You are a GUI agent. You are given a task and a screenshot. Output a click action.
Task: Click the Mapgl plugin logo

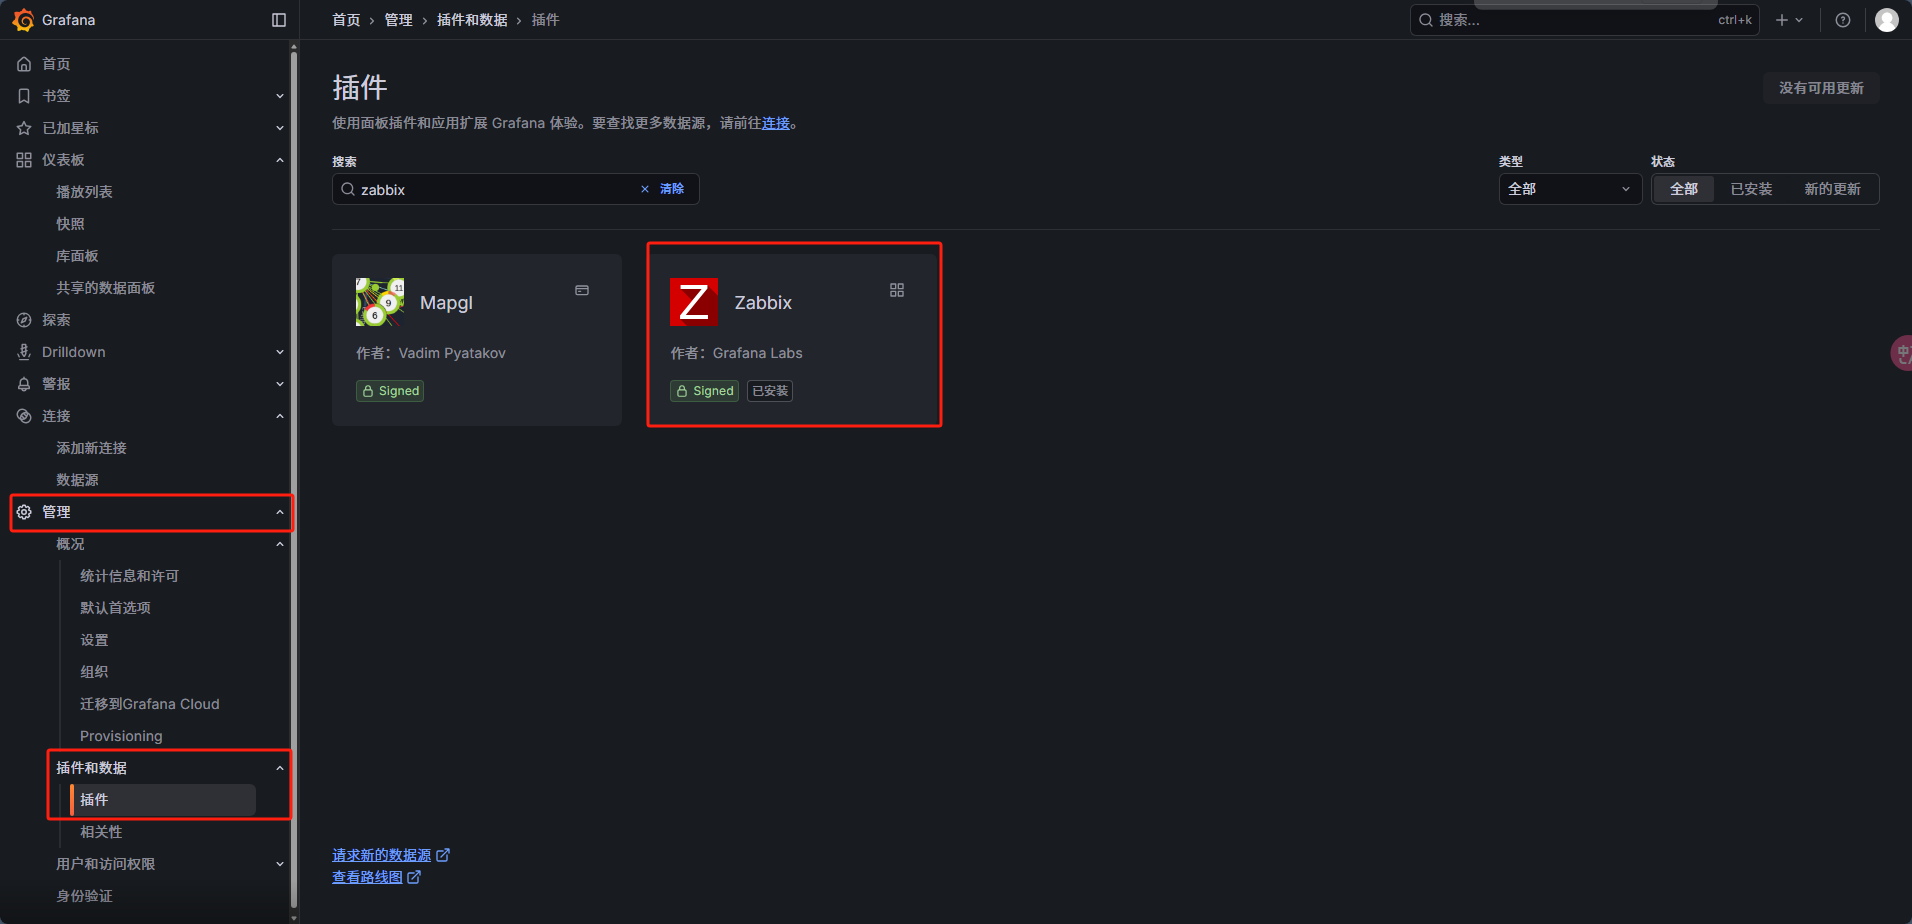tap(380, 302)
